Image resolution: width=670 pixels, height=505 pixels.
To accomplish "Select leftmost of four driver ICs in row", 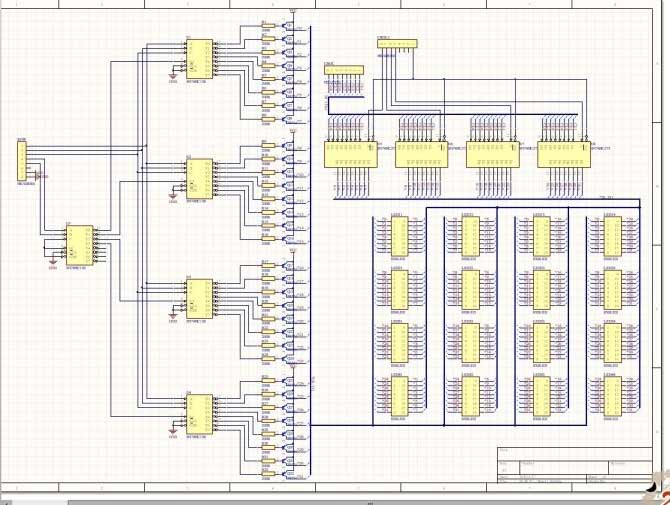I will tap(349, 153).
